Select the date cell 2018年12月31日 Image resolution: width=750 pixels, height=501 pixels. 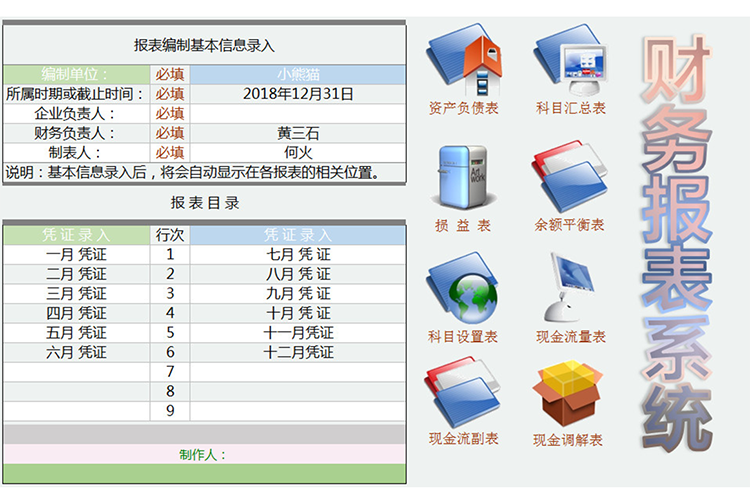click(298, 94)
